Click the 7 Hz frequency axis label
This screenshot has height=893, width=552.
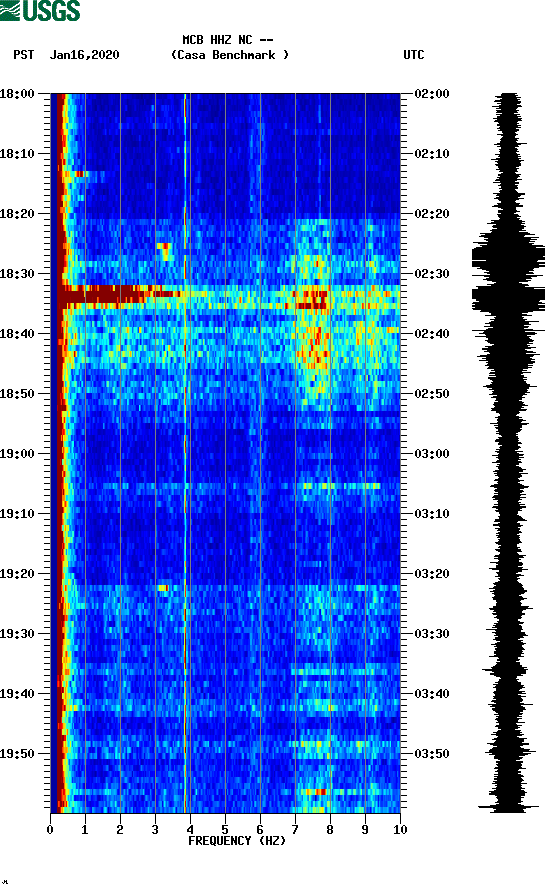295,830
